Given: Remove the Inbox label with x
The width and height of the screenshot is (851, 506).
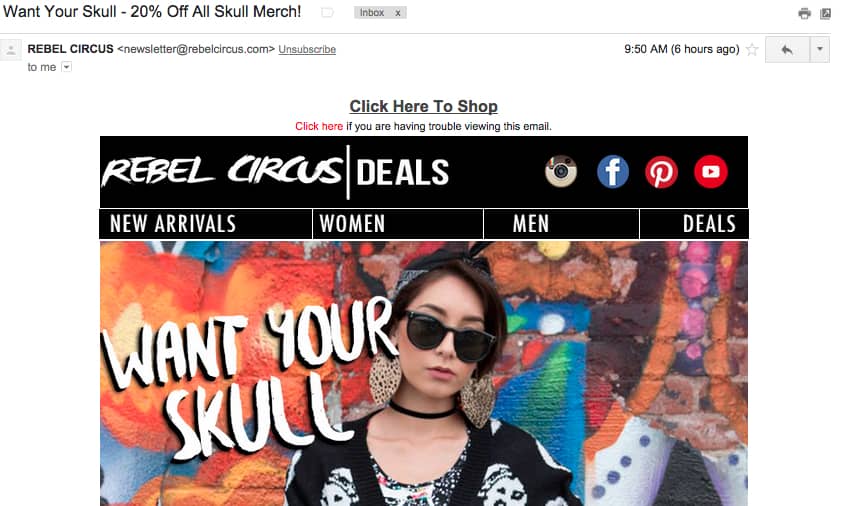Looking at the screenshot, I should 398,12.
